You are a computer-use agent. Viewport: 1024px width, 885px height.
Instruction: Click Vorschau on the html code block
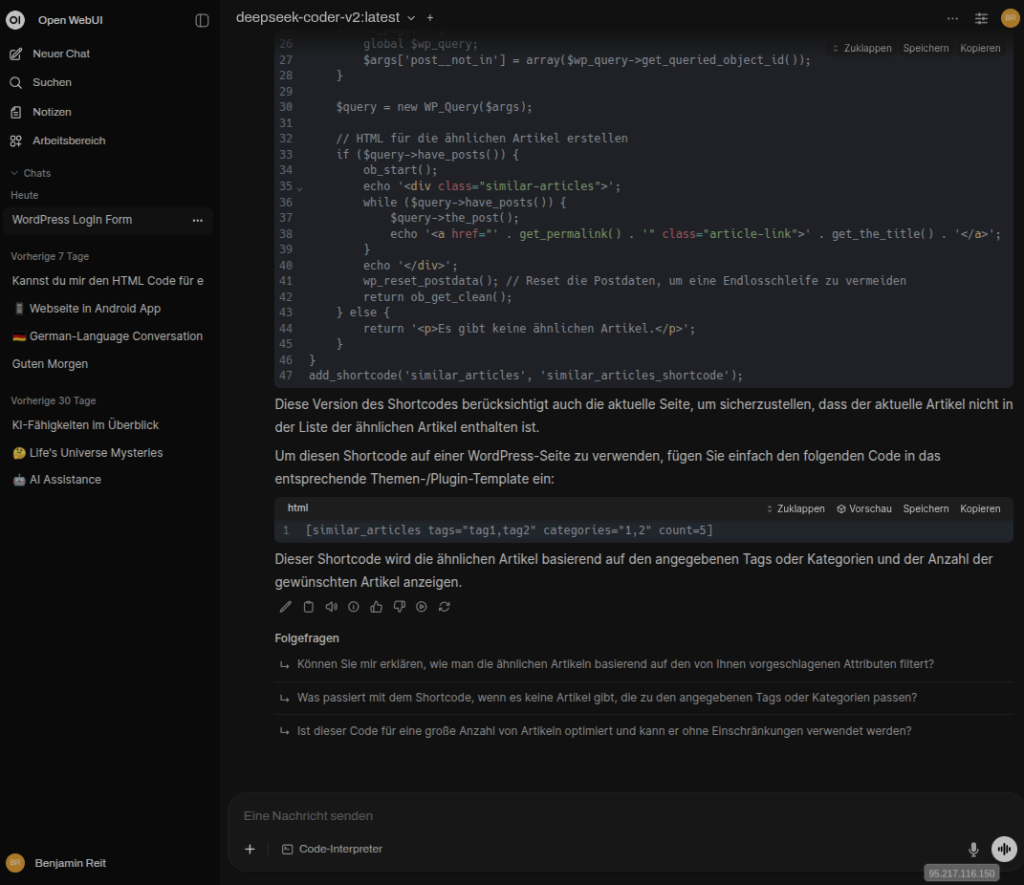[x=864, y=508]
